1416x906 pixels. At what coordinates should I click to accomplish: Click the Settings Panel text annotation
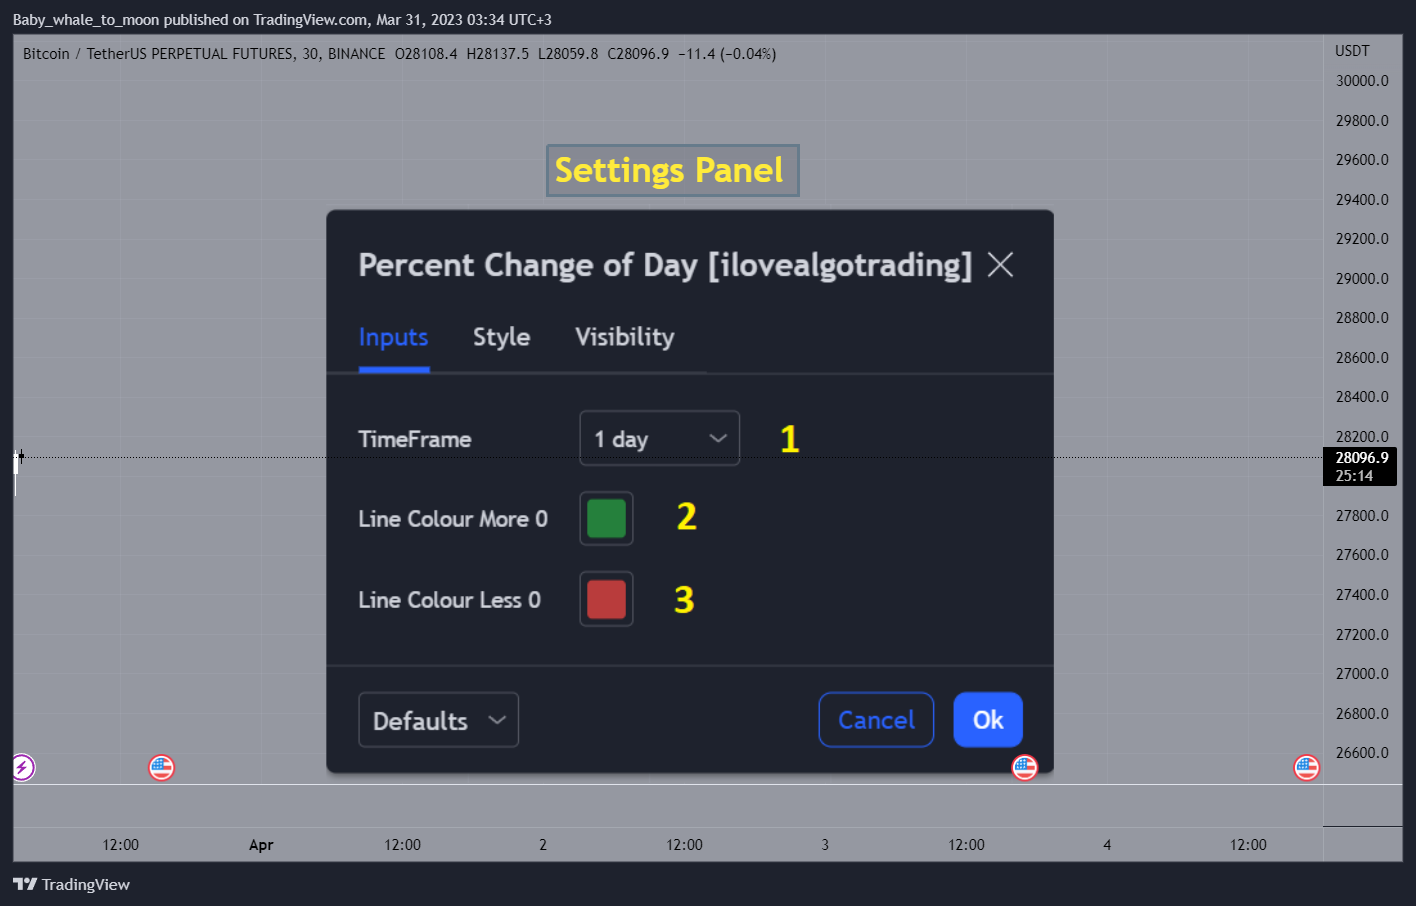click(672, 170)
